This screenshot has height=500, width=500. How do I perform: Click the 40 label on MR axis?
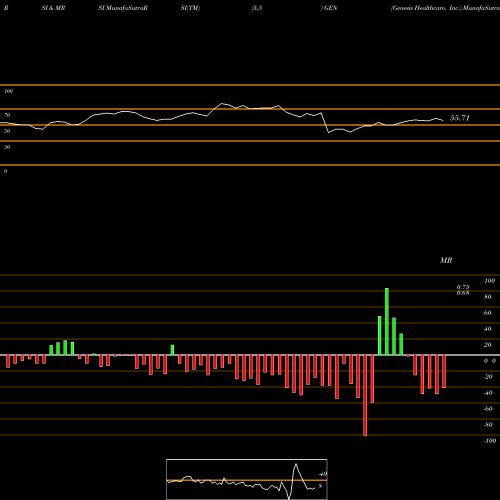point(488,329)
